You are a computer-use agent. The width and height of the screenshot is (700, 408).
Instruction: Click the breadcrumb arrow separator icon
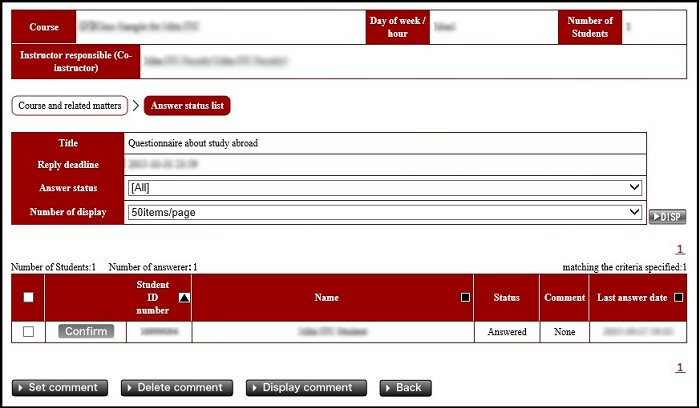[x=136, y=105]
